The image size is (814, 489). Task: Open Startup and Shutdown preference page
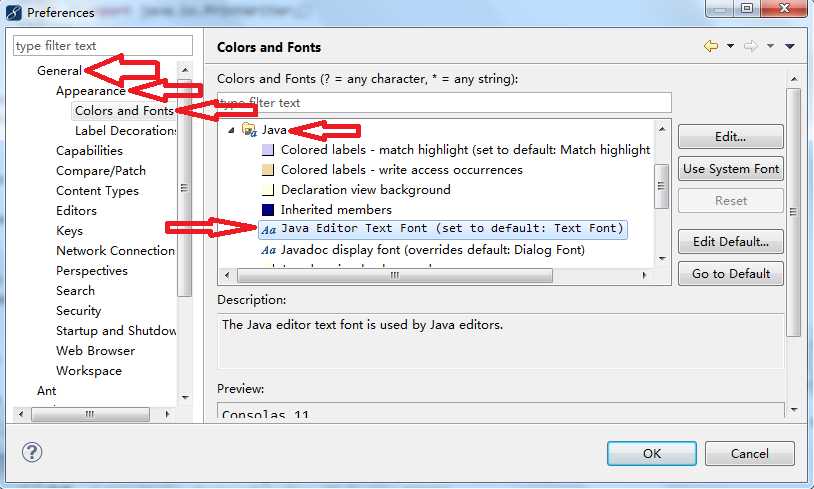[116, 331]
